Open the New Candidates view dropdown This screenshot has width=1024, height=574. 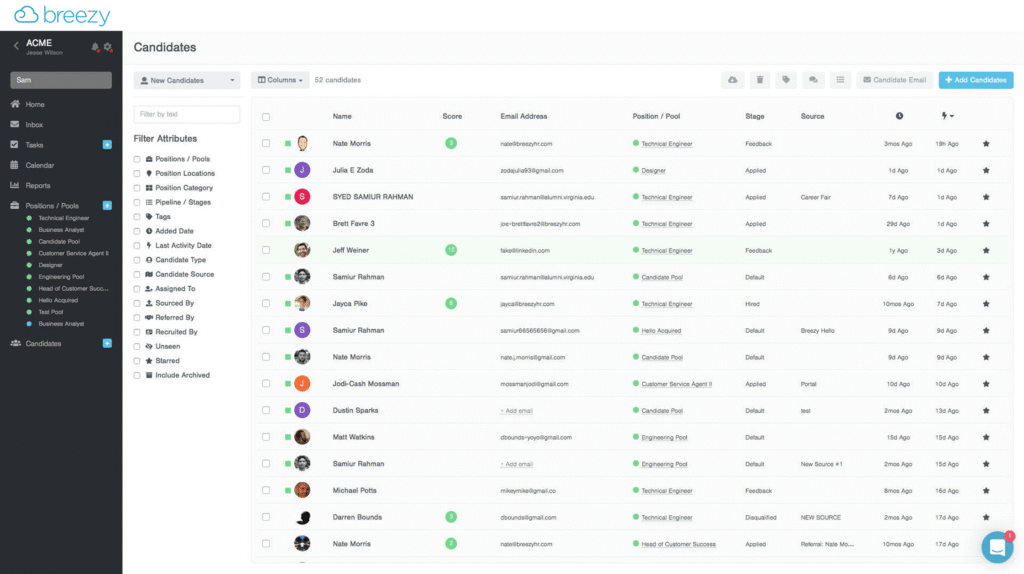[x=187, y=80]
